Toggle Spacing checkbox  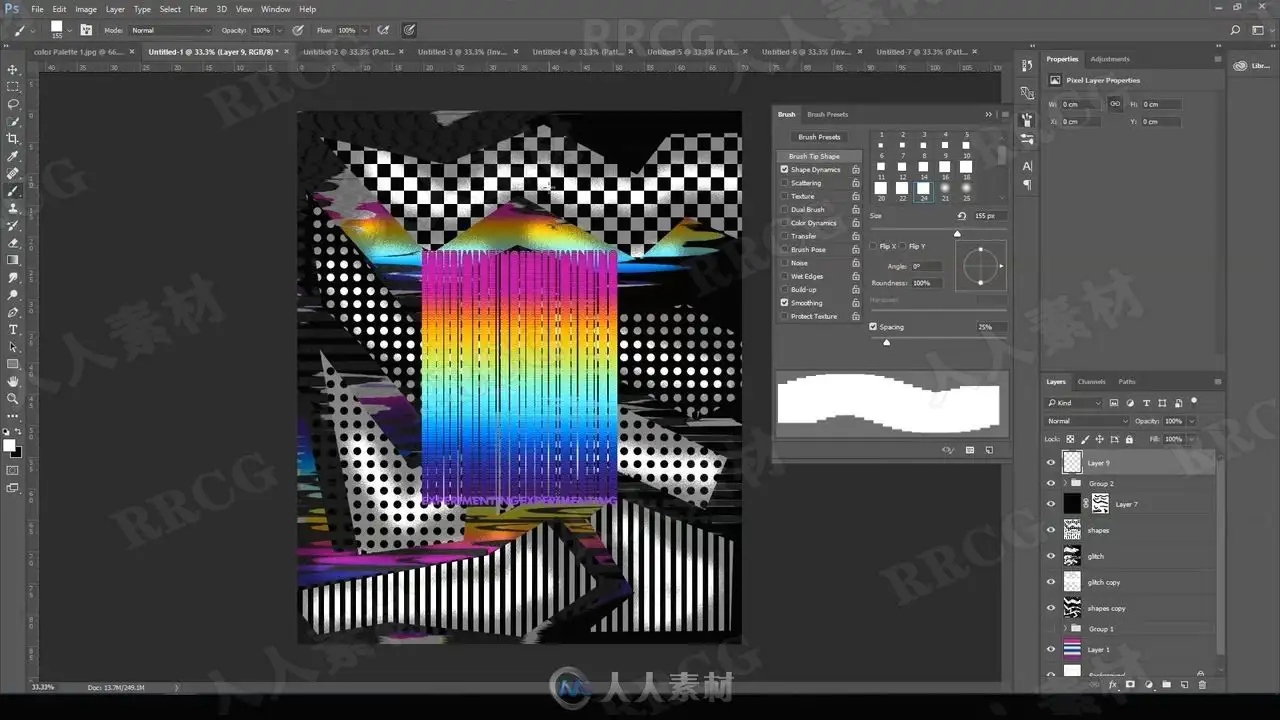pyautogui.click(x=873, y=327)
